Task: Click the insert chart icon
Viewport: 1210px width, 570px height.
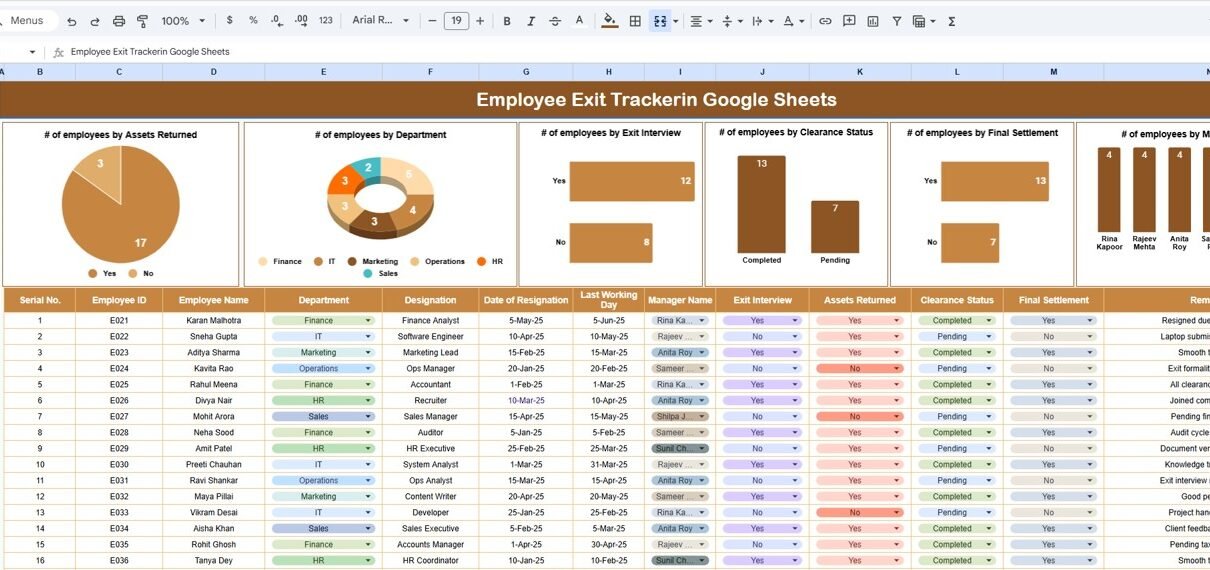Action: click(873, 21)
